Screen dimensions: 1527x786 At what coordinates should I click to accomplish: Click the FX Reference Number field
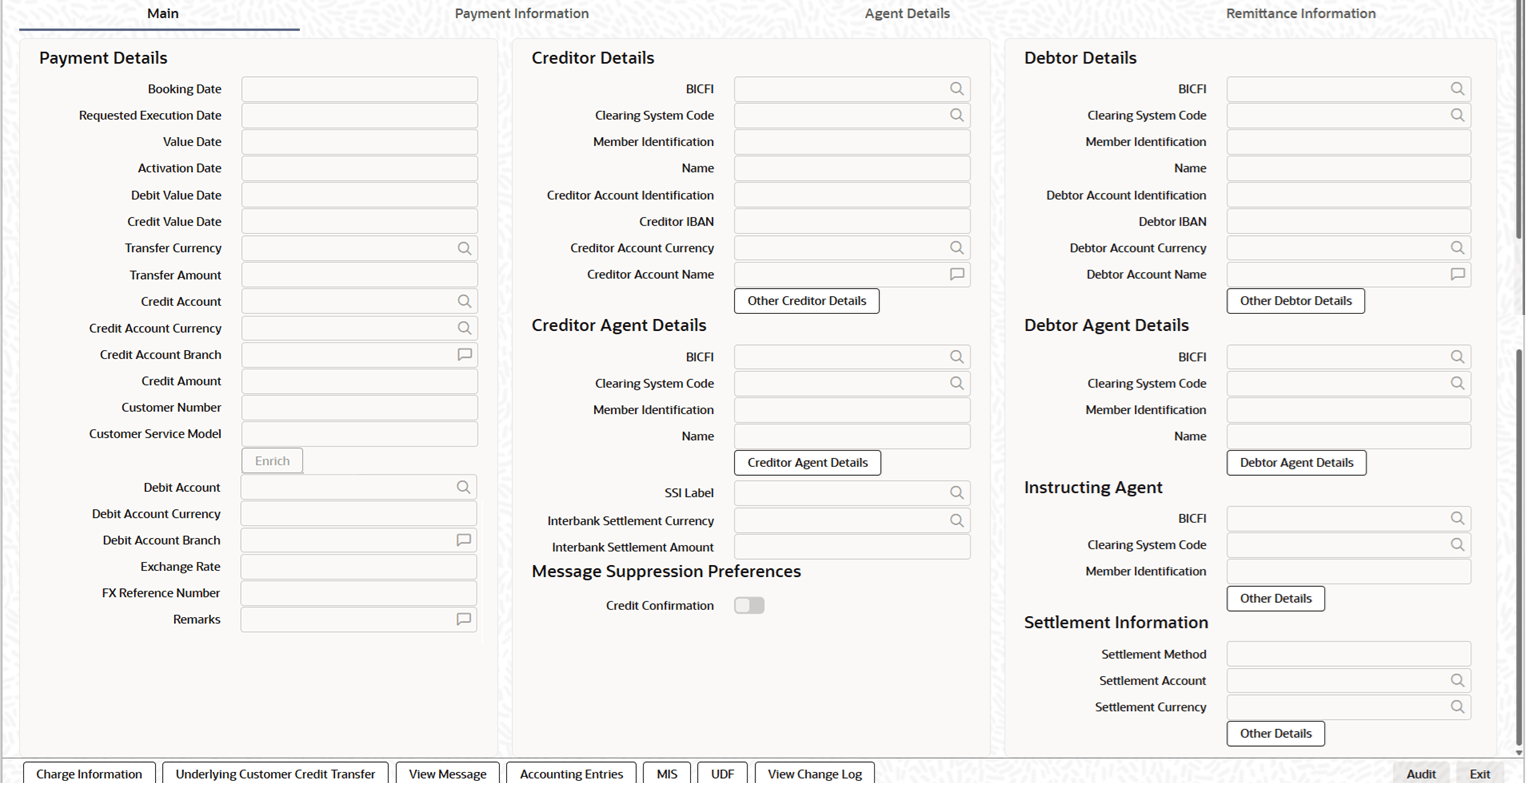[359, 593]
